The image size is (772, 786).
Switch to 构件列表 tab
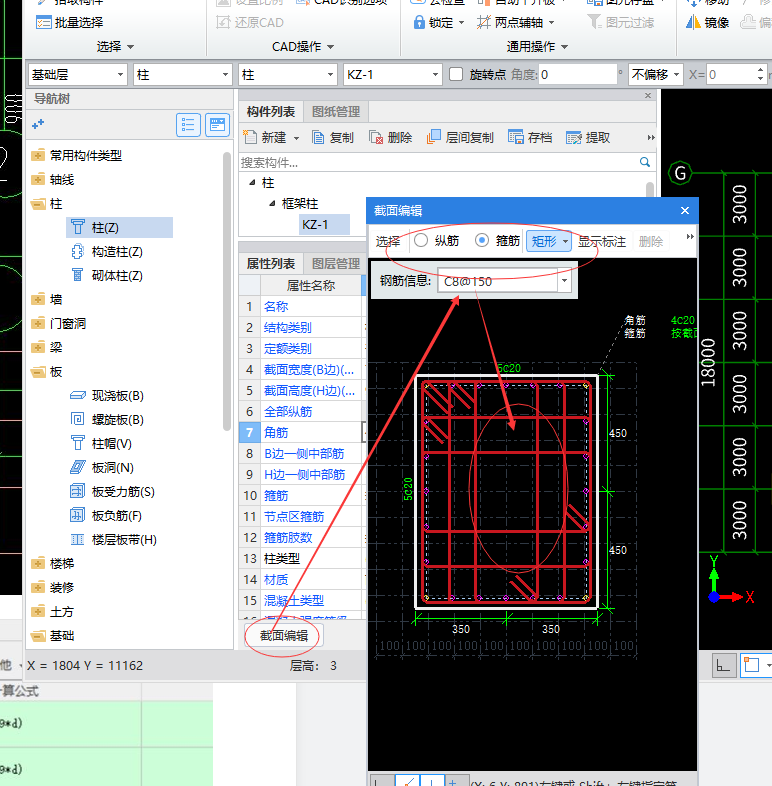pos(271,112)
